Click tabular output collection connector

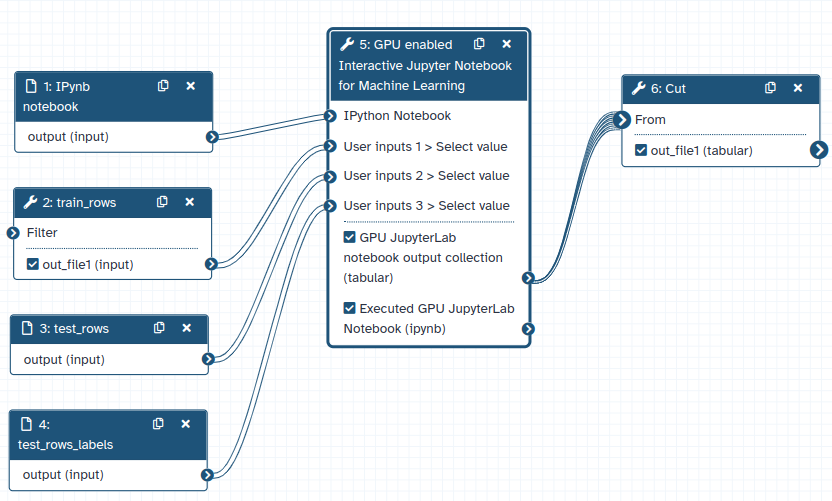[x=528, y=278]
